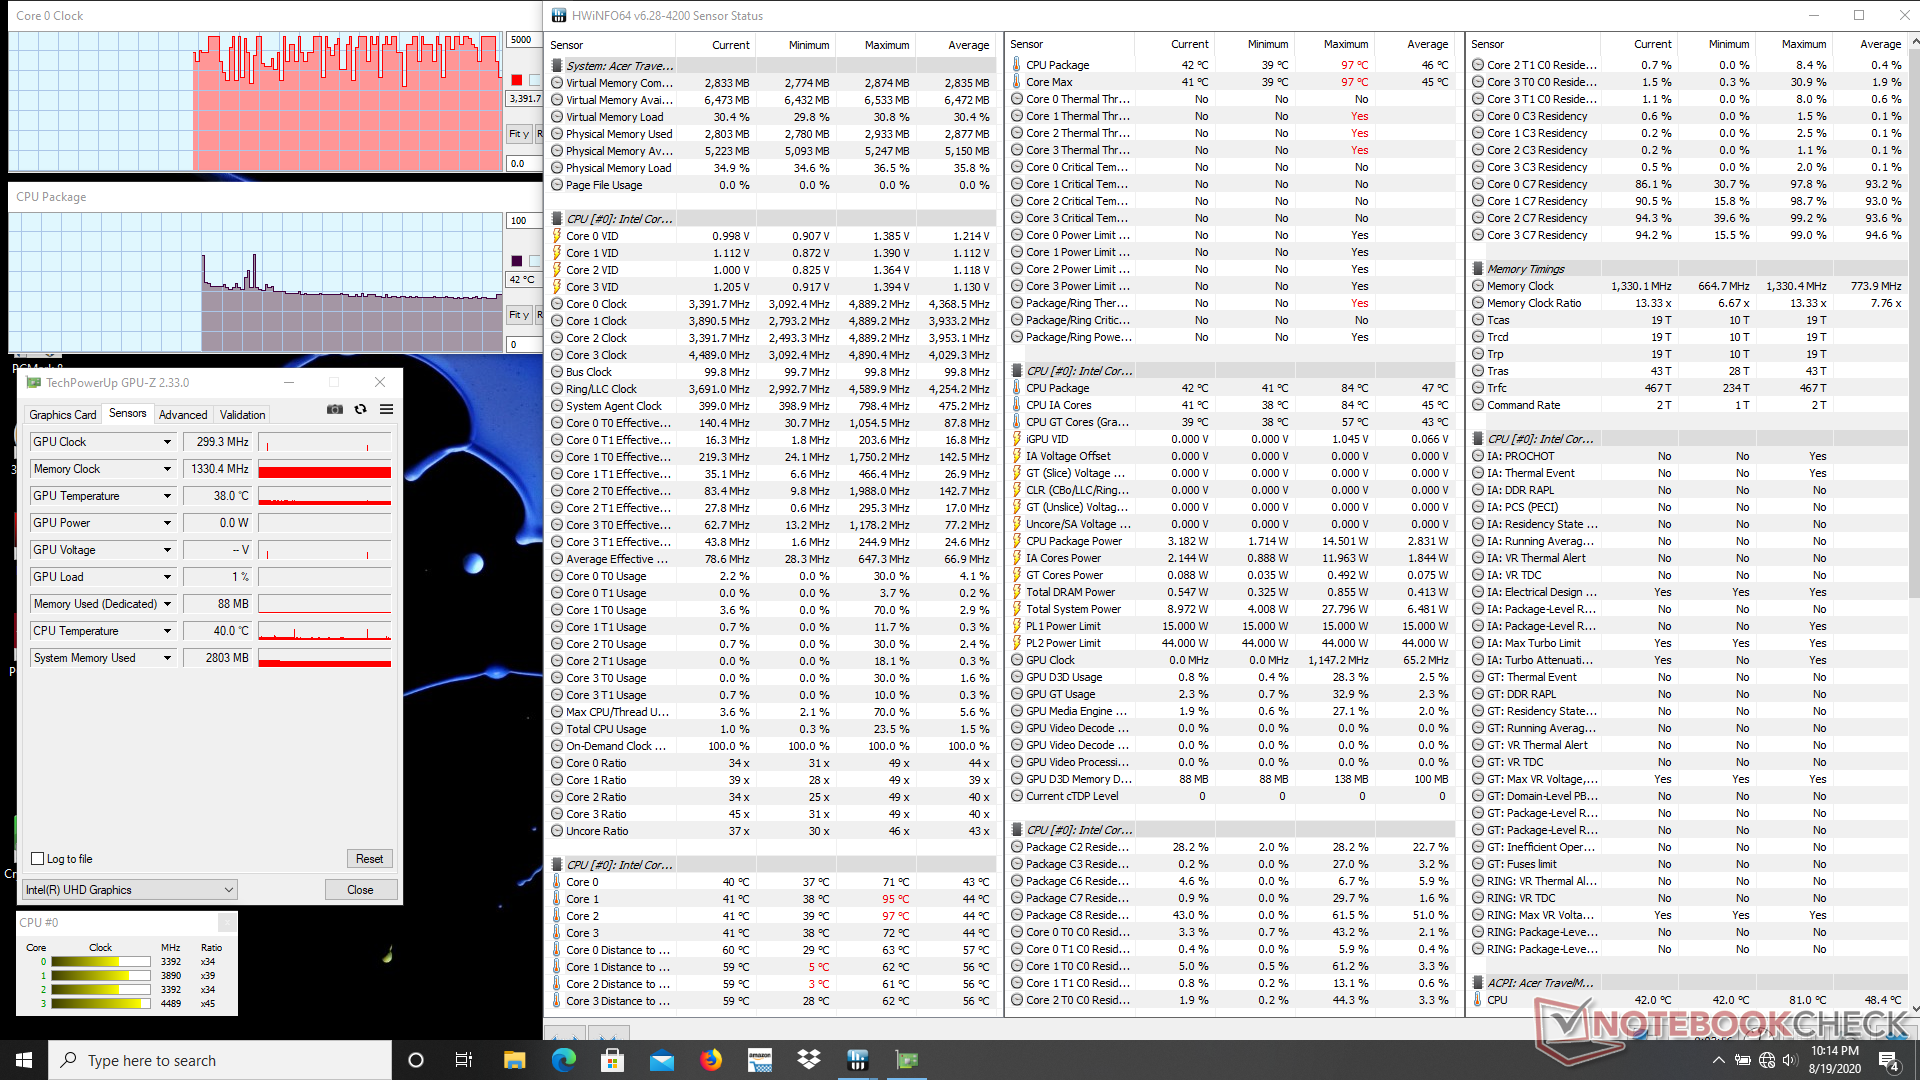
Task: Open the Advanced tab in GPU-Z
Action: click(x=183, y=415)
